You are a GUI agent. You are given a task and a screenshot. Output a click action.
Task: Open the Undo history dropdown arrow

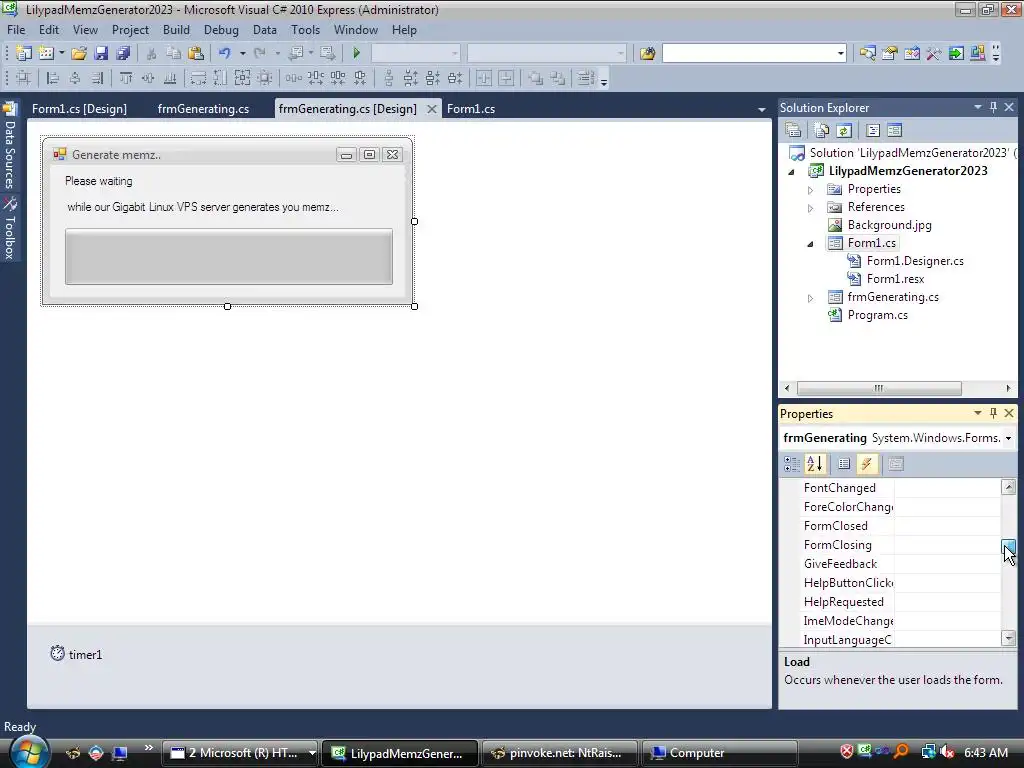[x=242, y=53]
